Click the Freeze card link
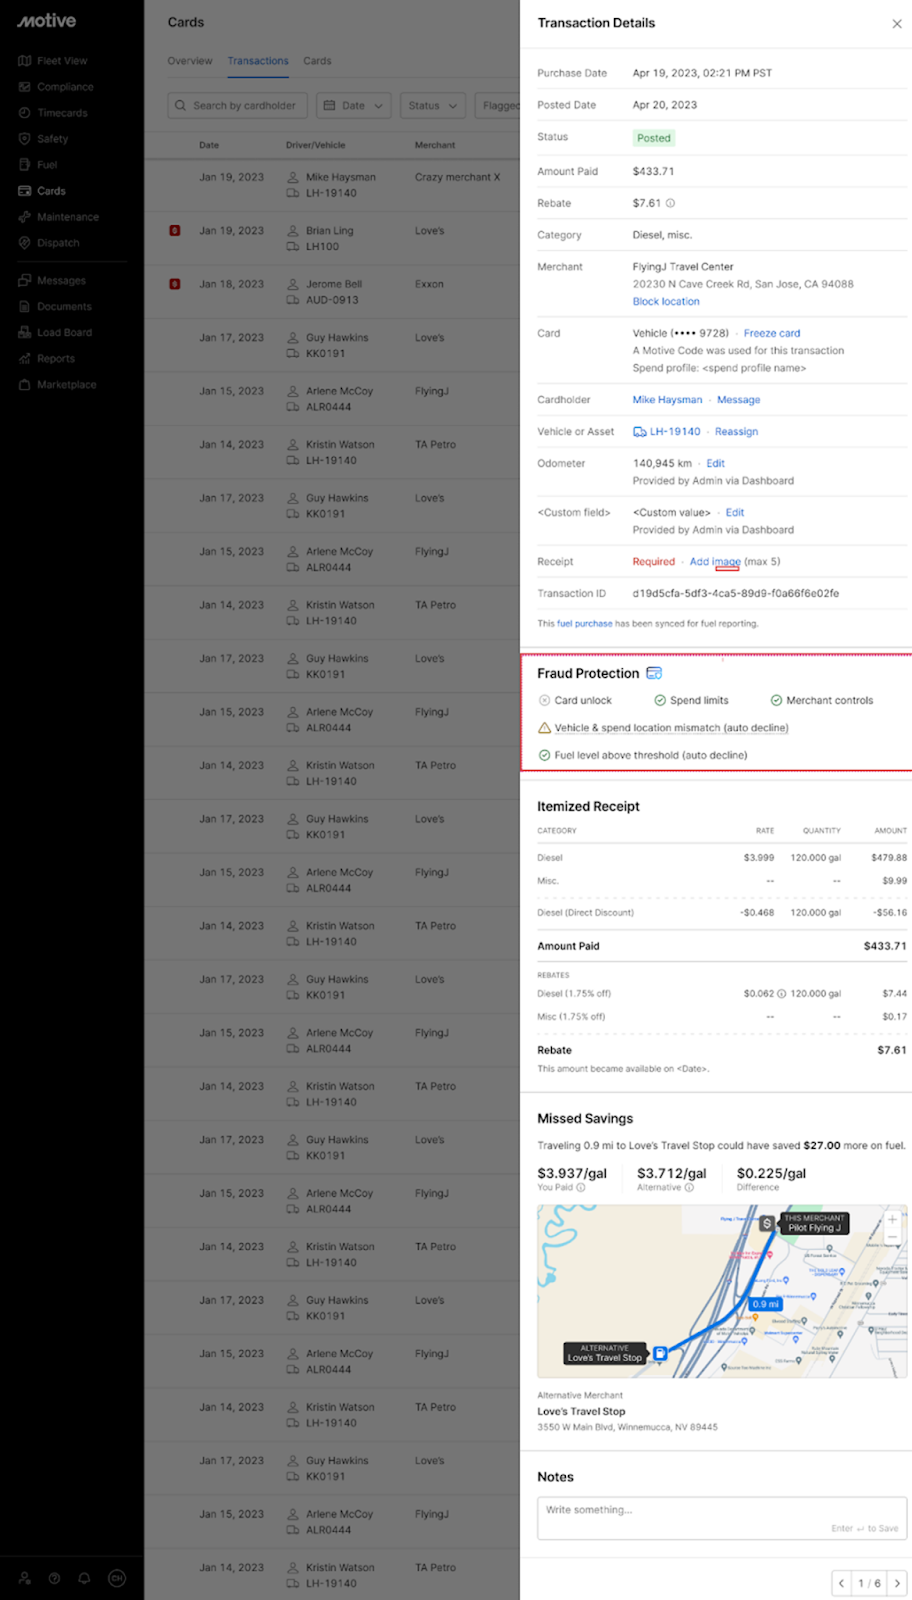The width and height of the screenshot is (912, 1600). (772, 333)
